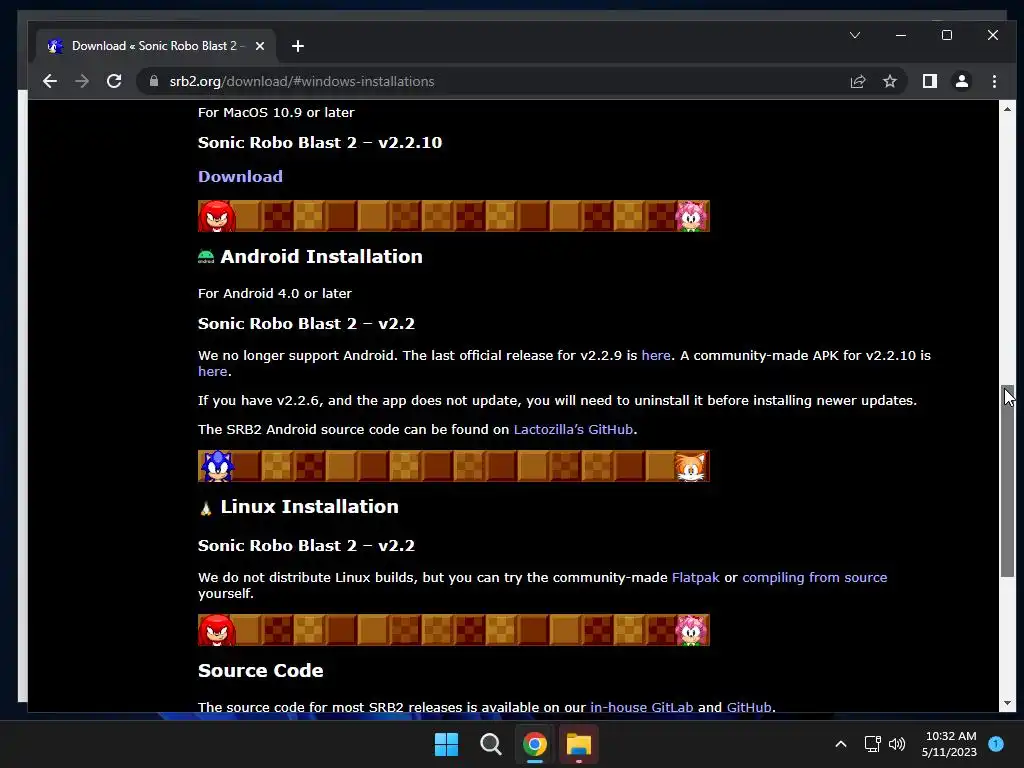The height and width of the screenshot is (768, 1024).
Task: Click the forward navigation arrow
Action: coord(82,81)
